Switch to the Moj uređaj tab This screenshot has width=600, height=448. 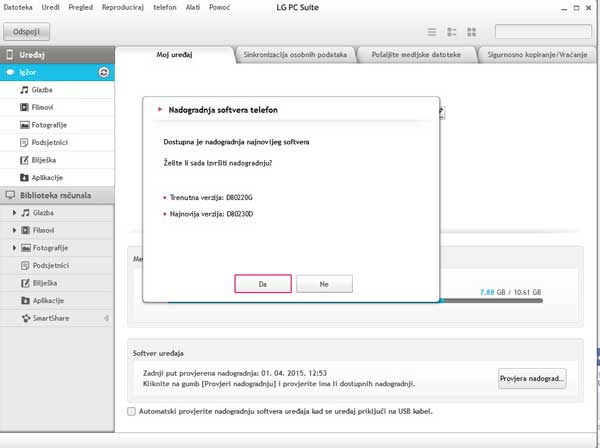(174, 55)
